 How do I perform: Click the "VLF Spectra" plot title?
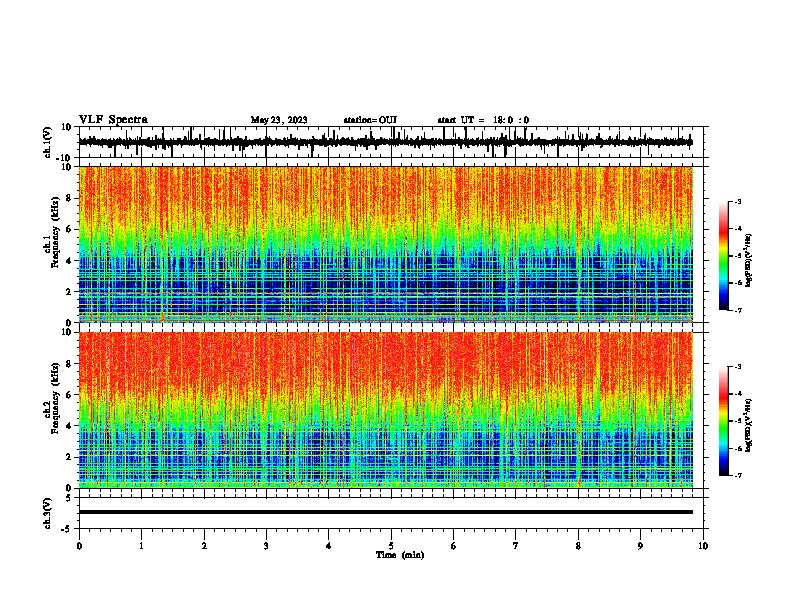pos(113,120)
